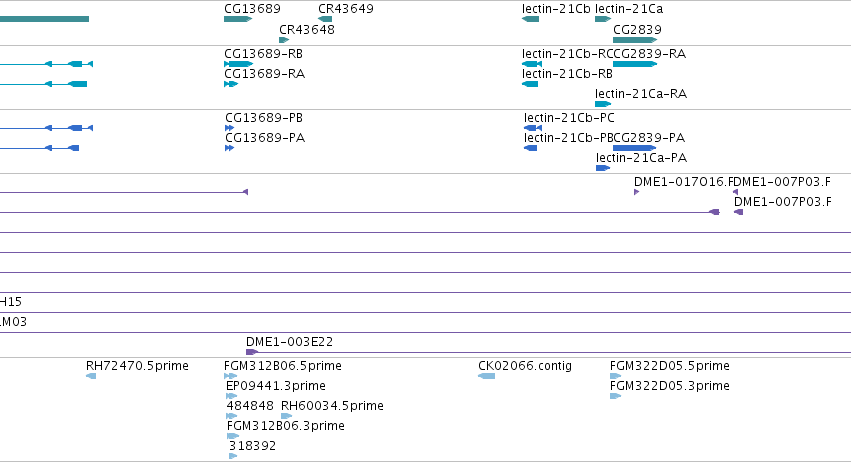The width and height of the screenshot is (851, 462).
Task: Select the EP09441.3prime arrow glyph
Action: (x=231, y=396)
